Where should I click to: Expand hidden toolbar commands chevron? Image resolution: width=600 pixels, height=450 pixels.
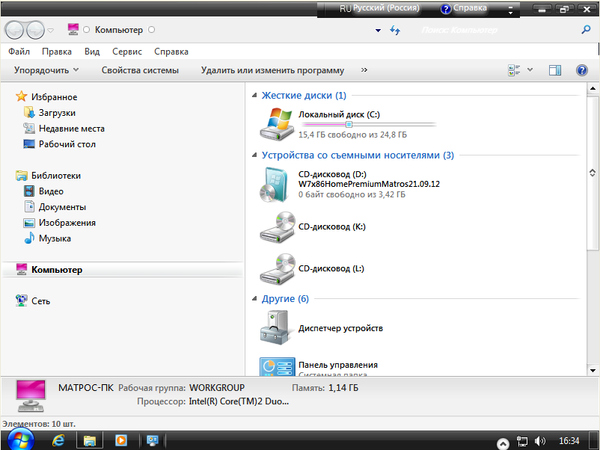[x=364, y=70]
